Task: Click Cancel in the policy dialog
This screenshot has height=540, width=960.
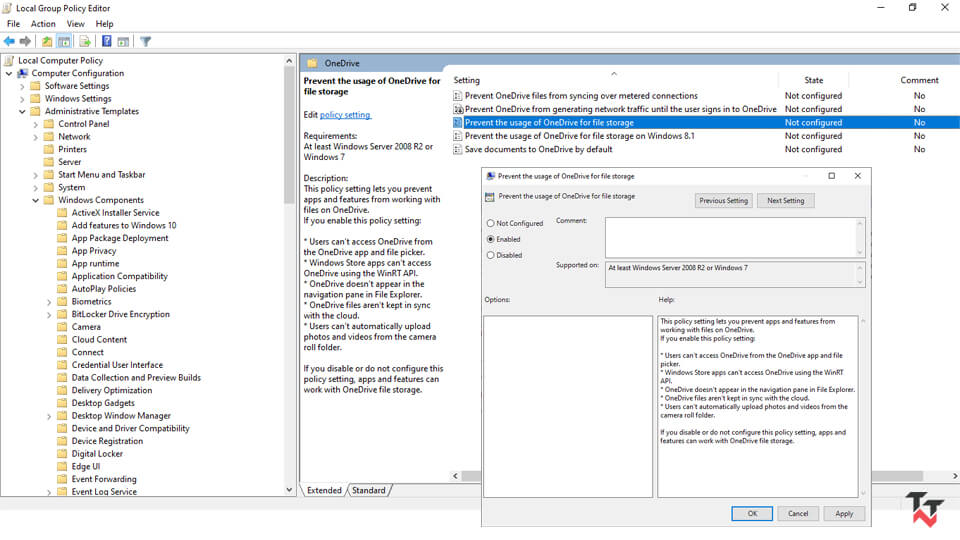Action: [798, 514]
